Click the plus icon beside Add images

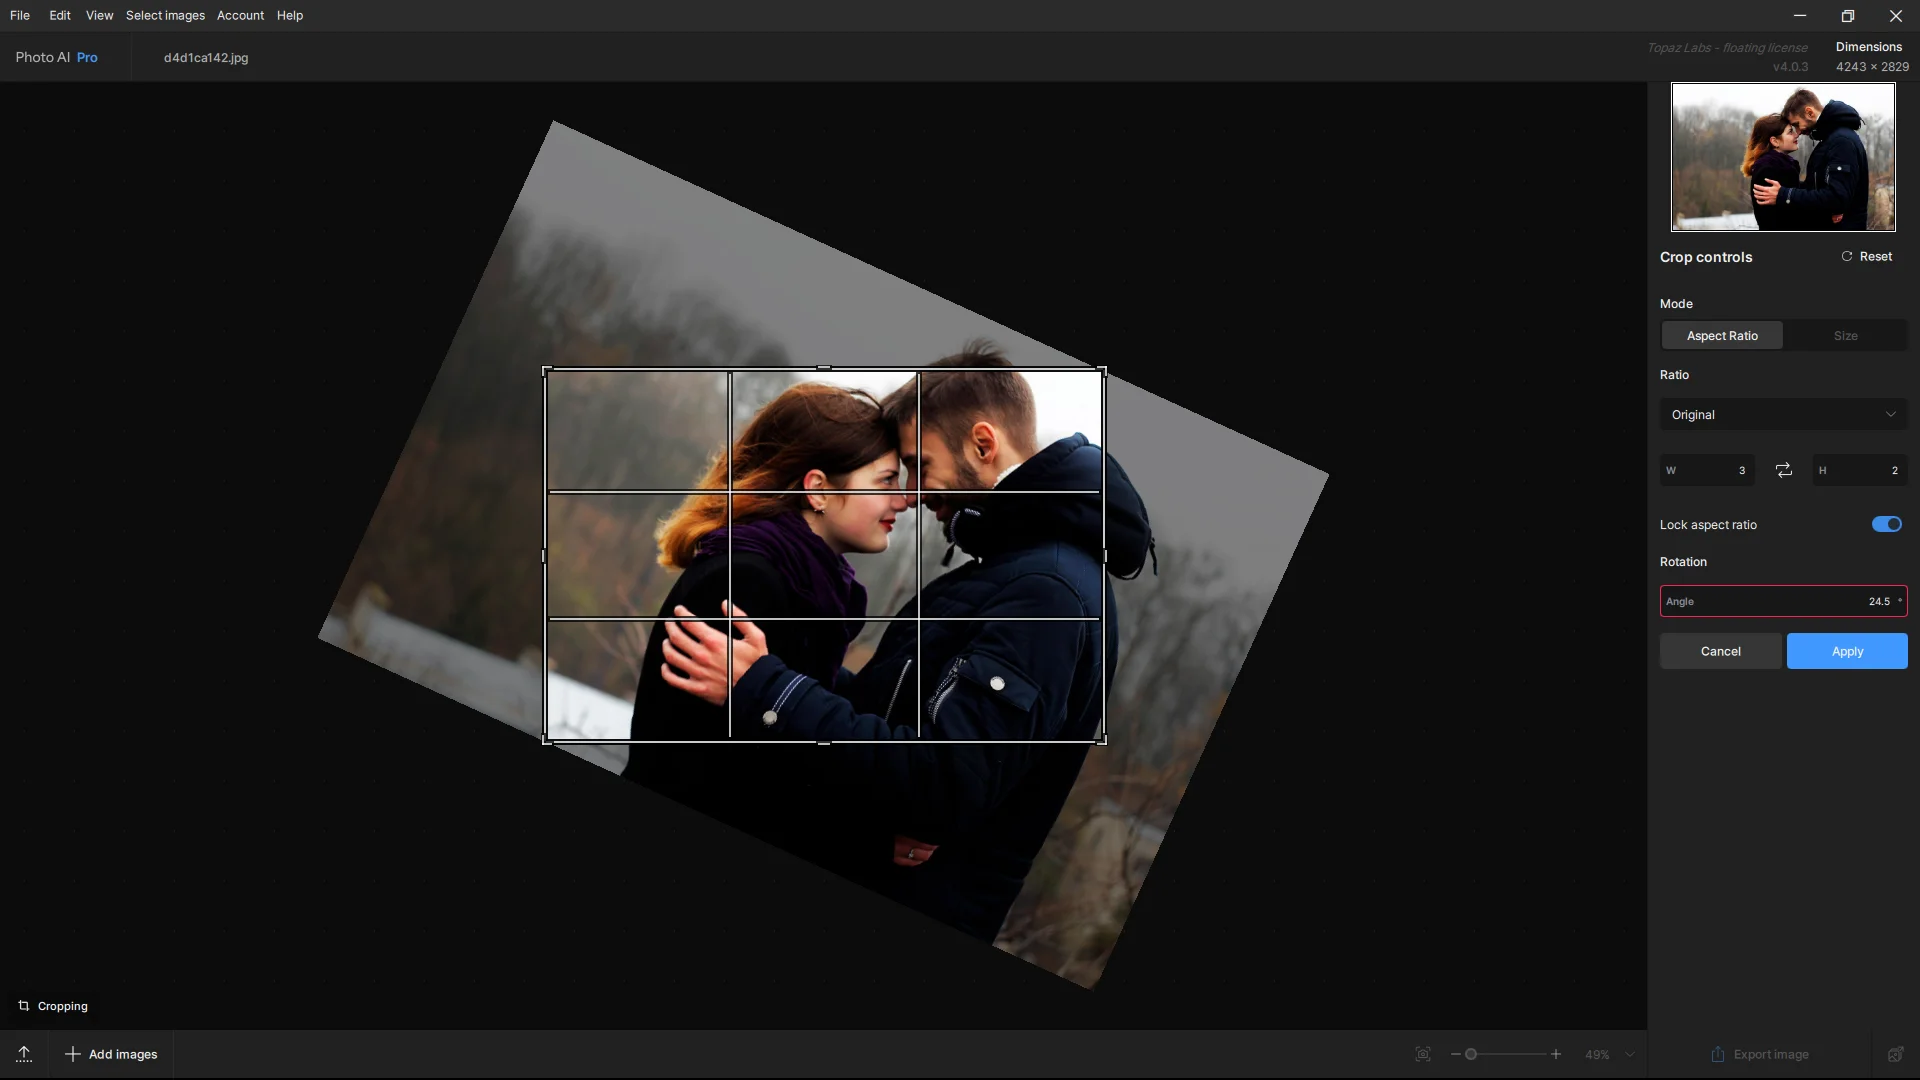point(72,1054)
